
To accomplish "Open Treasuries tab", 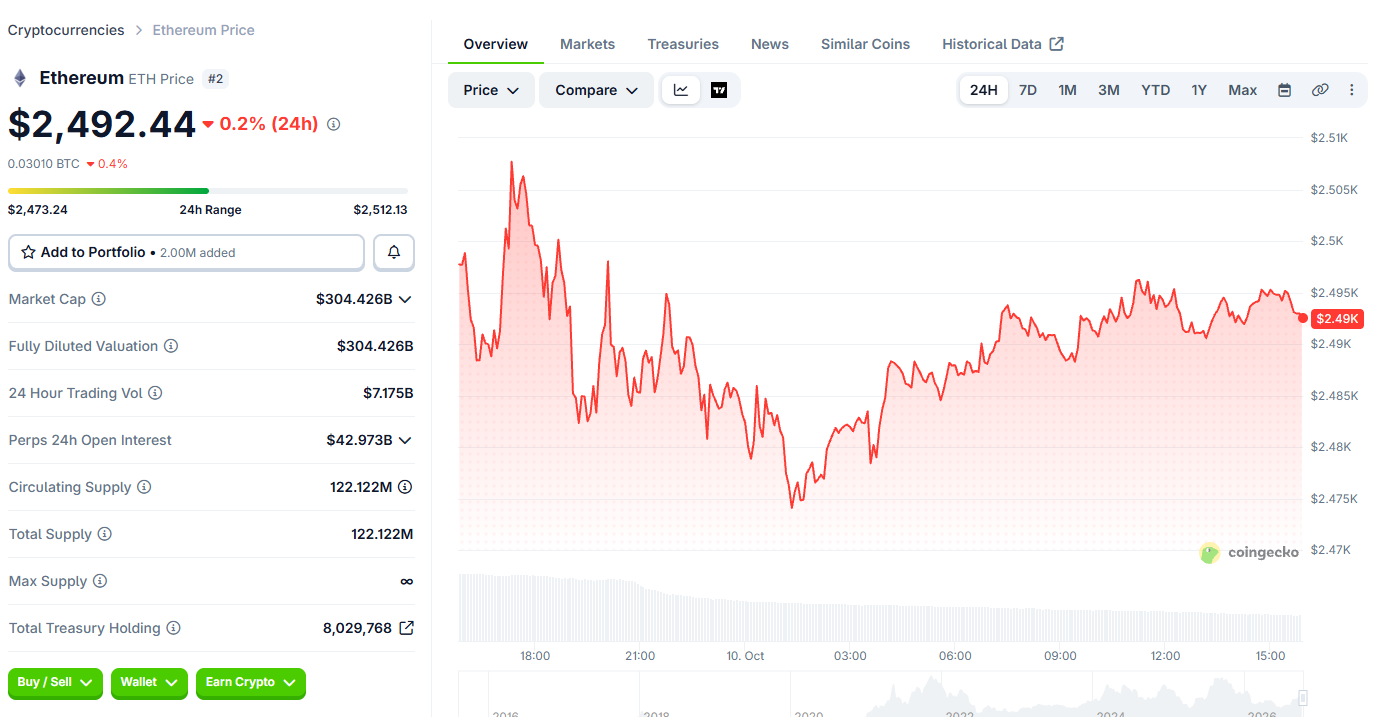I will [x=683, y=44].
